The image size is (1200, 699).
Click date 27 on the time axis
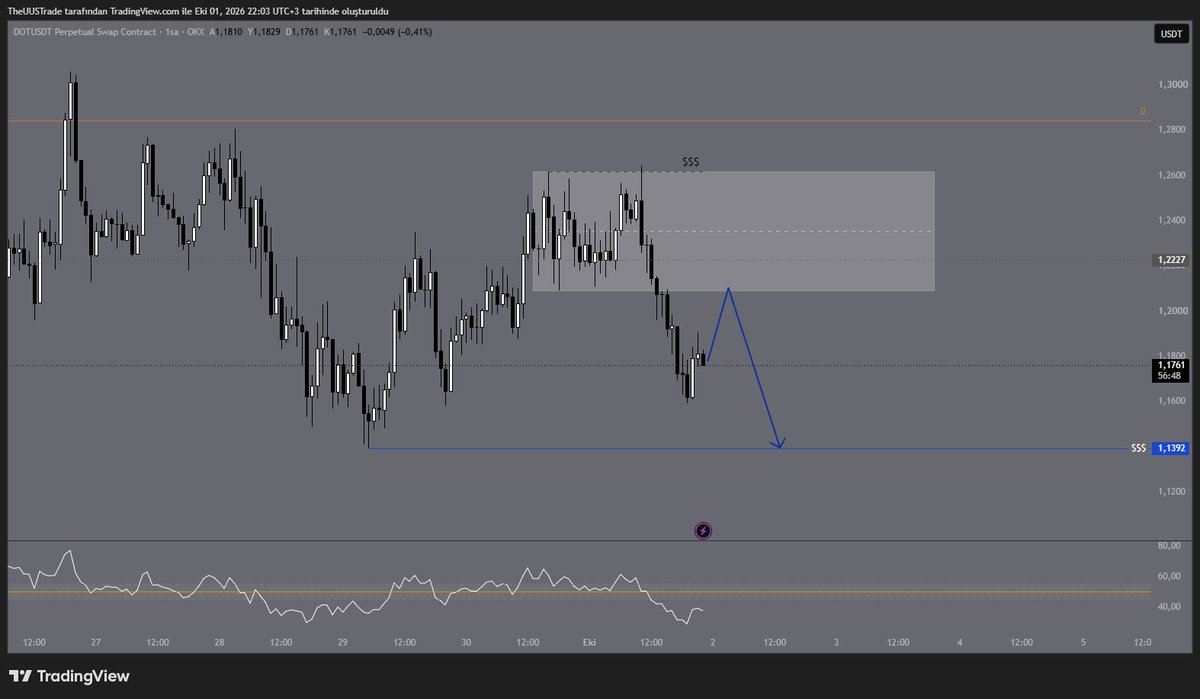[x=95, y=642]
